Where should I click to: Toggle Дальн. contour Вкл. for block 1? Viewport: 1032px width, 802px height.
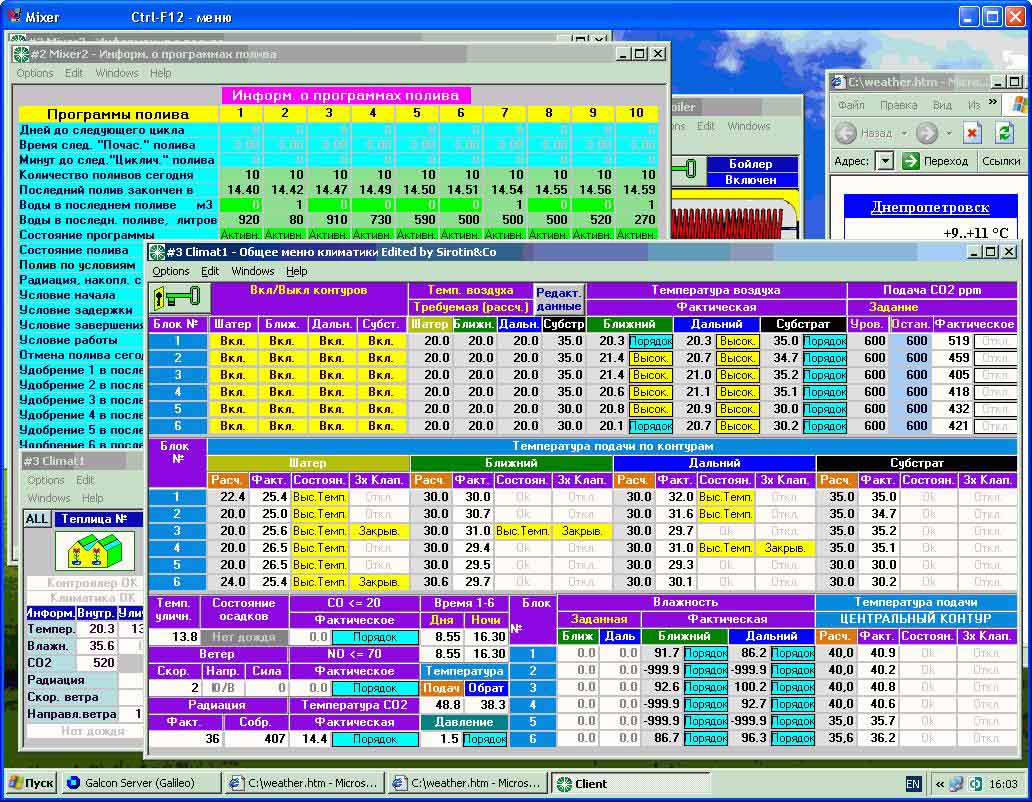331,341
